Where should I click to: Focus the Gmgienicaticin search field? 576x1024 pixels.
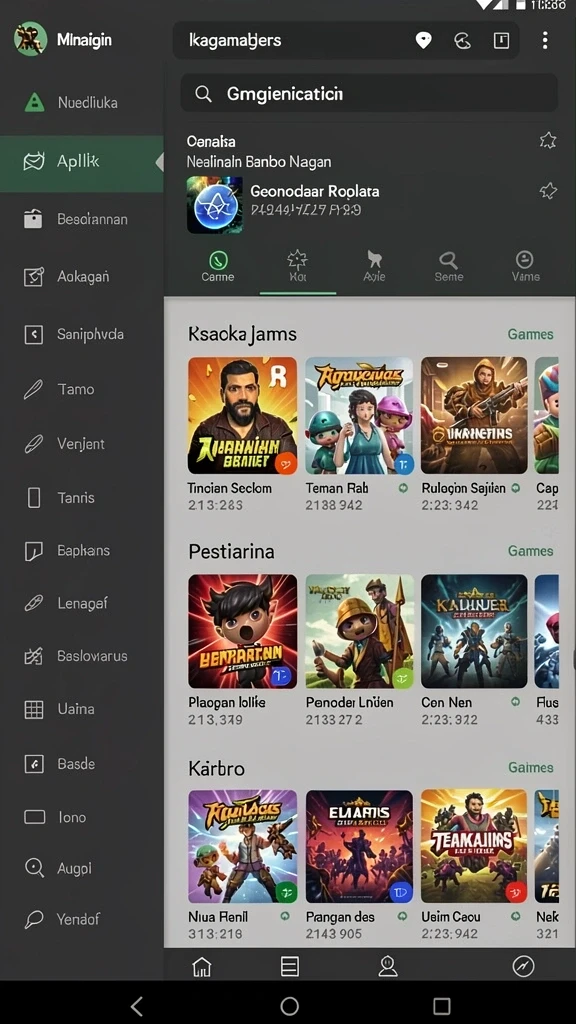pyautogui.click(x=369, y=93)
